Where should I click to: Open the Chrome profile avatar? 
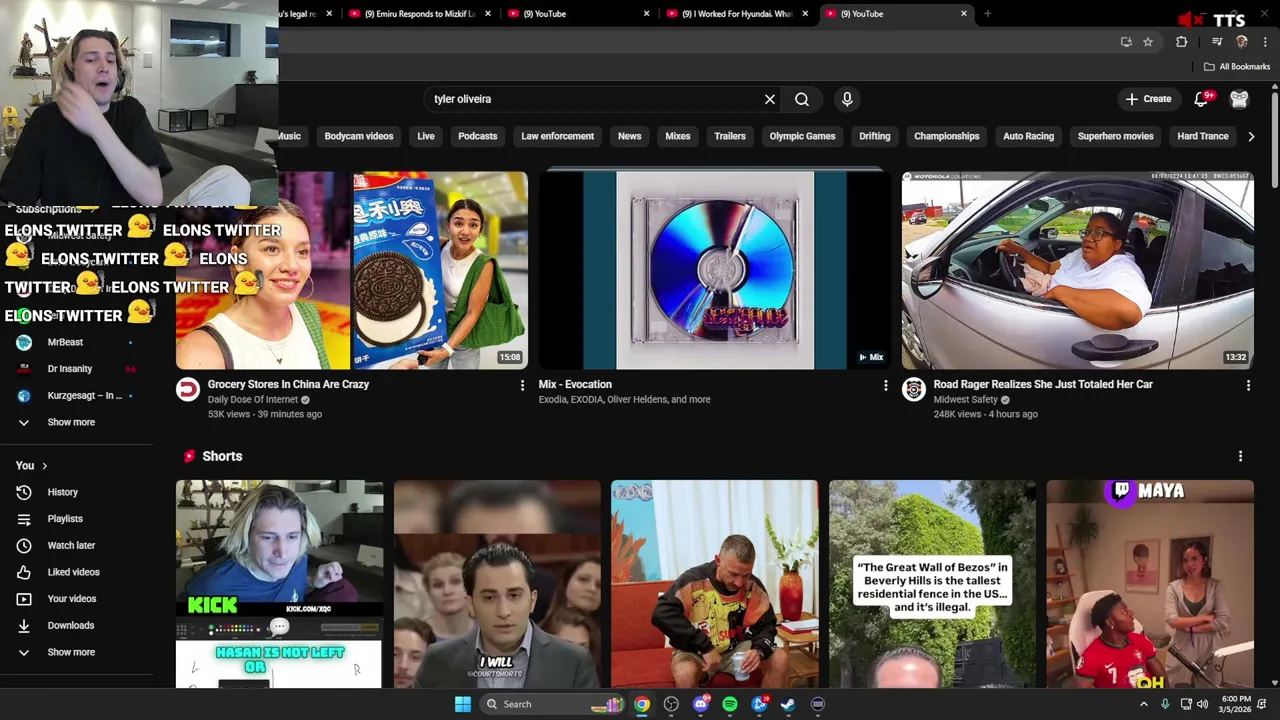coord(1242,42)
